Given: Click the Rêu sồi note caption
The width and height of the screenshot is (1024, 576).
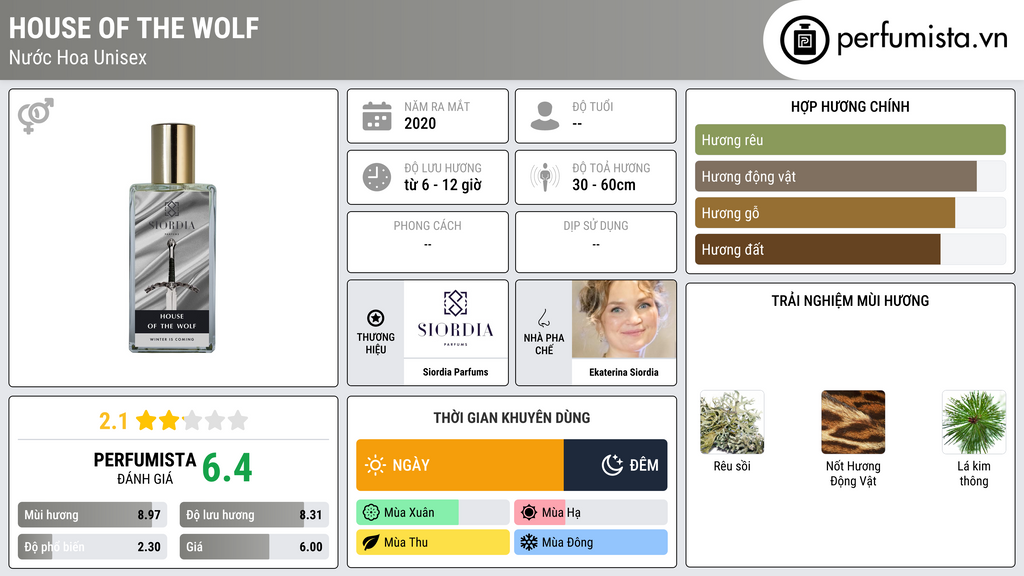Looking at the screenshot, I should pyautogui.click(x=732, y=466).
